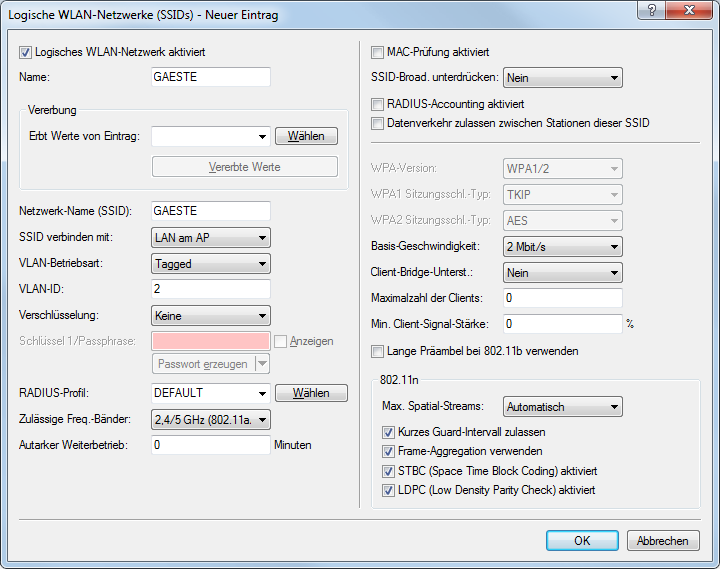Screen dimensions: 720x569
Task: Allow Datenverkehr zwischen Stationen dieser SSID
Action: (377, 123)
